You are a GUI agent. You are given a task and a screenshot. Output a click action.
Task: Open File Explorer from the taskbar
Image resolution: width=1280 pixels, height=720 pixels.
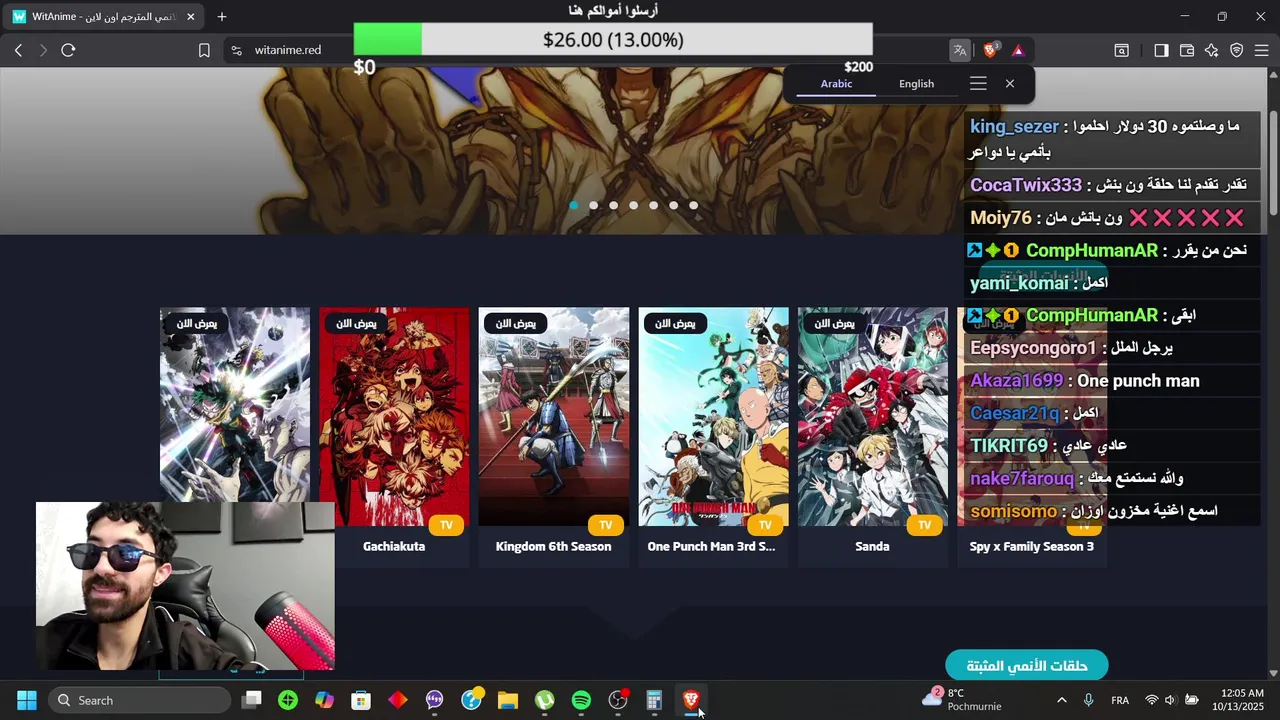pos(508,700)
